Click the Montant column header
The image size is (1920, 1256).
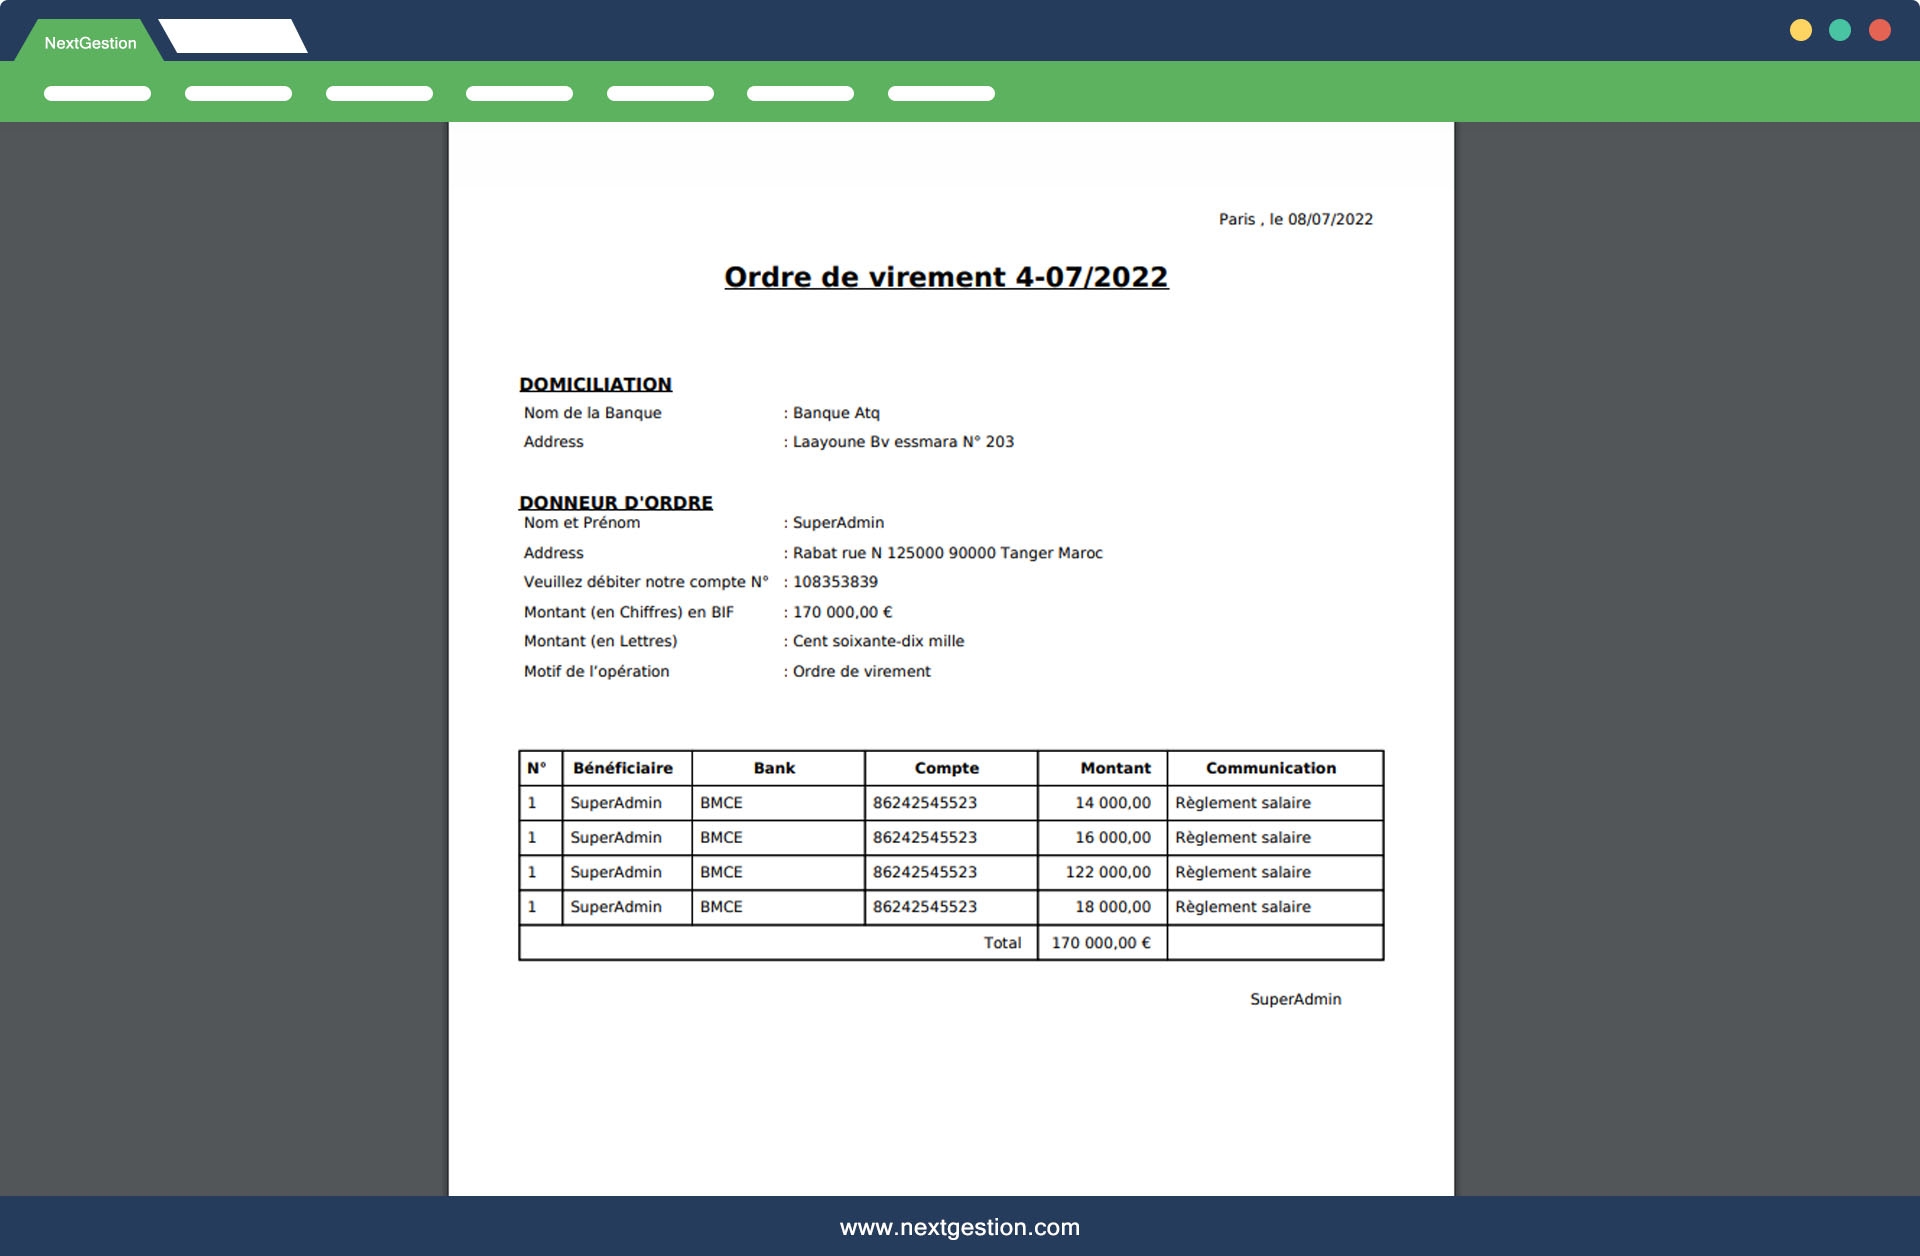(x=1115, y=768)
